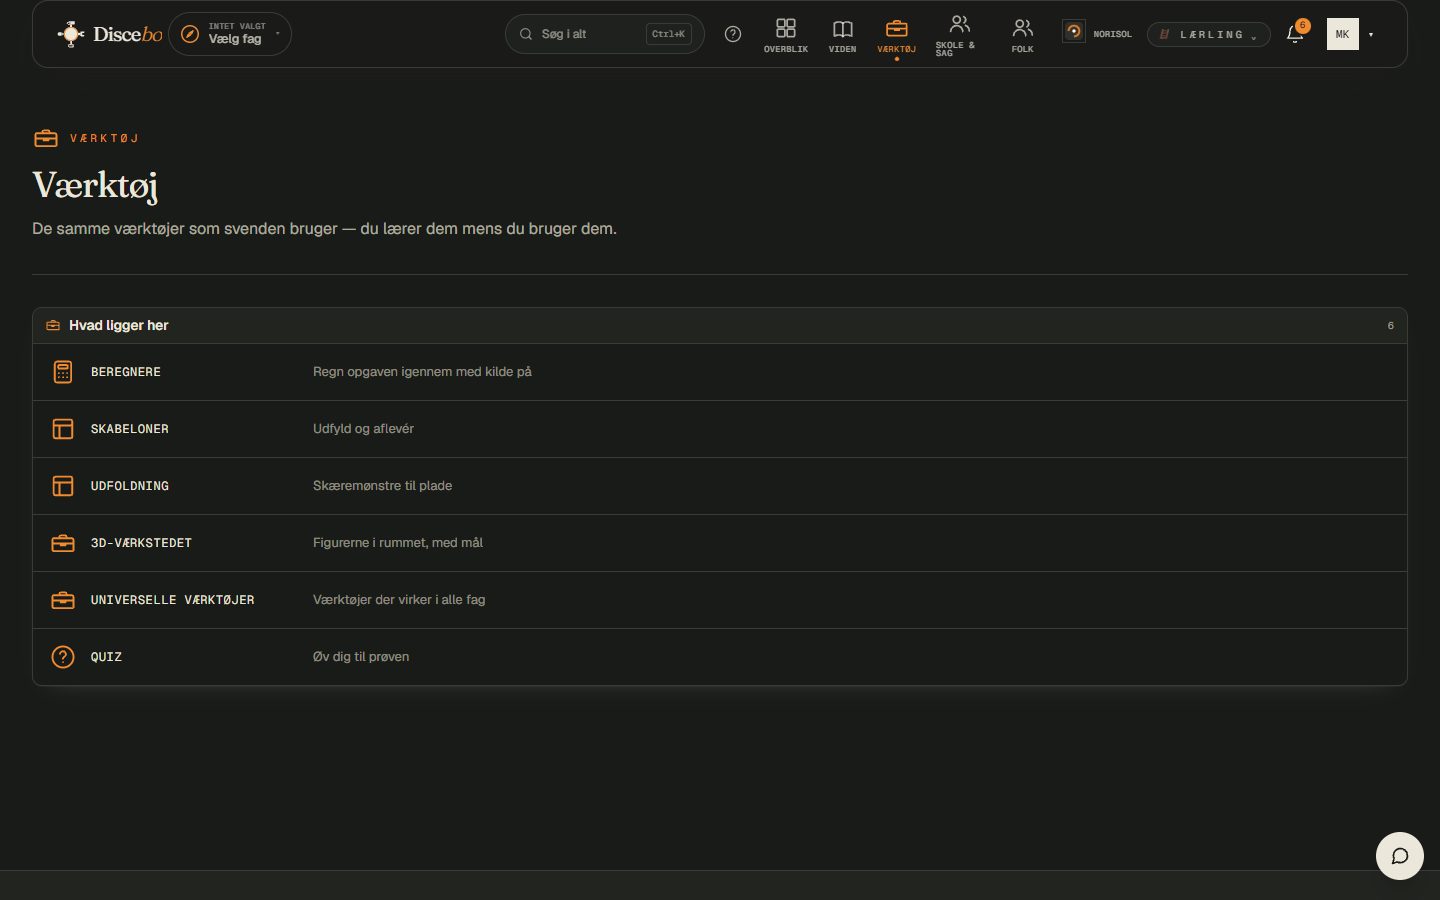Open the QUIZ row
Viewport: 1440px width, 900px height.
(720, 657)
